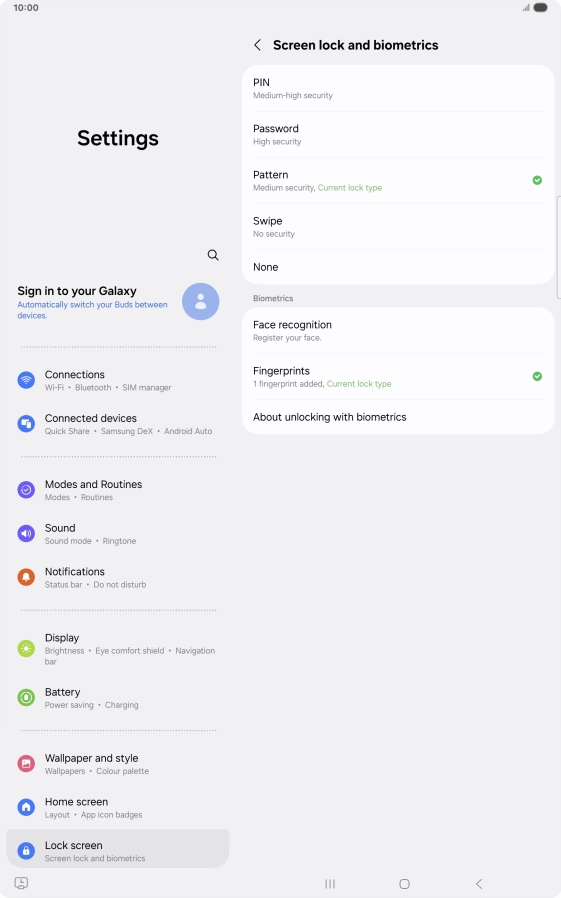This screenshot has width=561, height=898.
Task: Tap the Notifications bell icon
Action: click(26, 577)
